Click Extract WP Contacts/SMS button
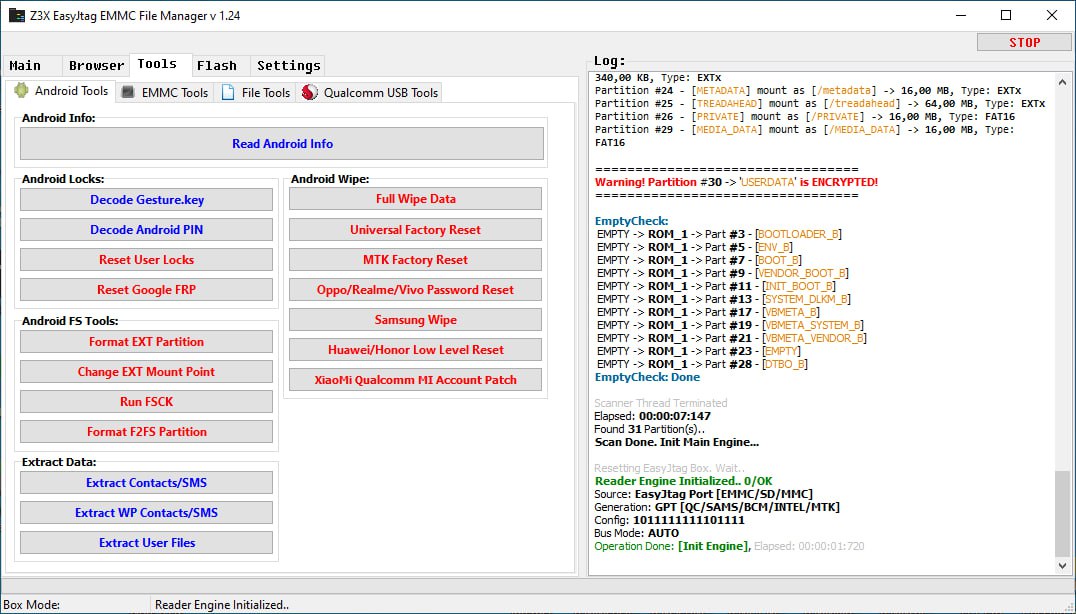The height and width of the screenshot is (614, 1076). point(146,513)
